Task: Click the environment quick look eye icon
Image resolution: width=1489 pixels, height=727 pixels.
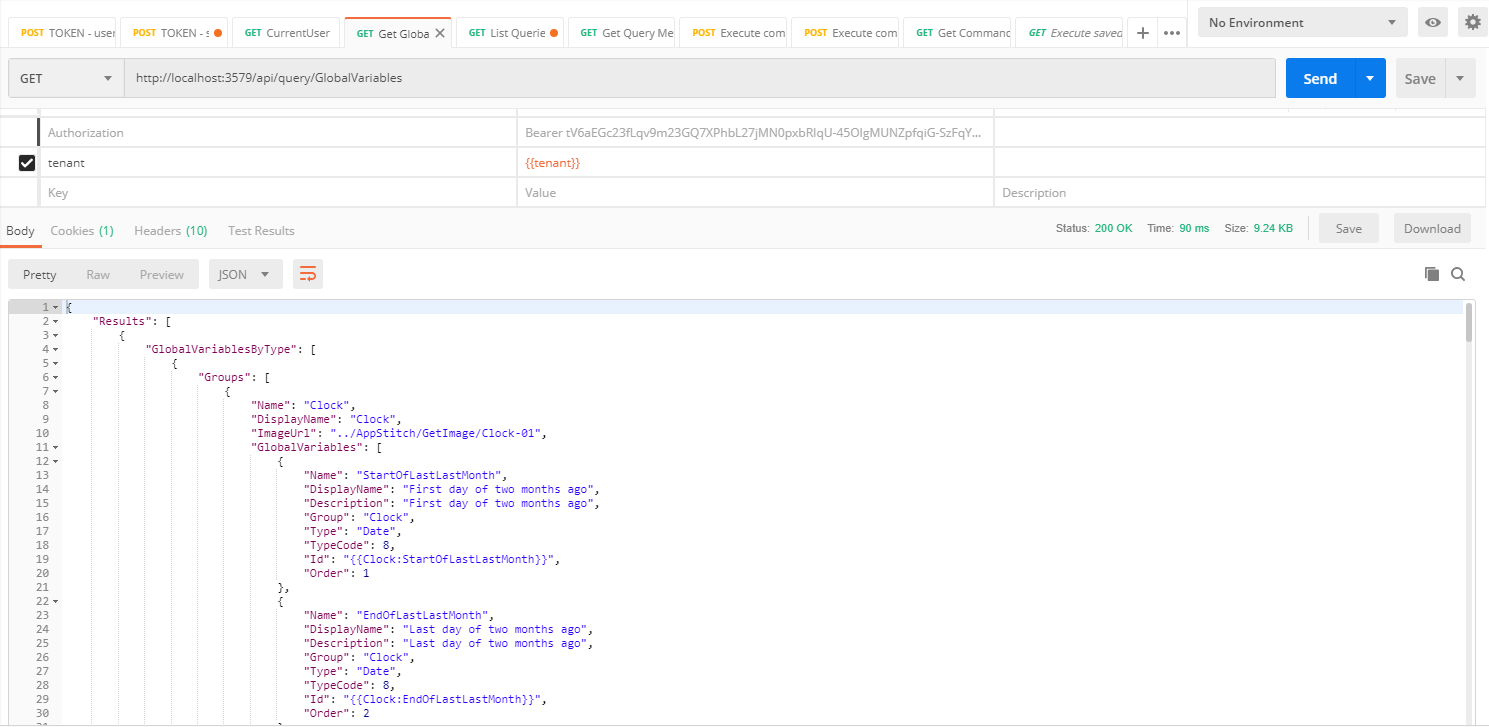Action: click(x=1433, y=22)
